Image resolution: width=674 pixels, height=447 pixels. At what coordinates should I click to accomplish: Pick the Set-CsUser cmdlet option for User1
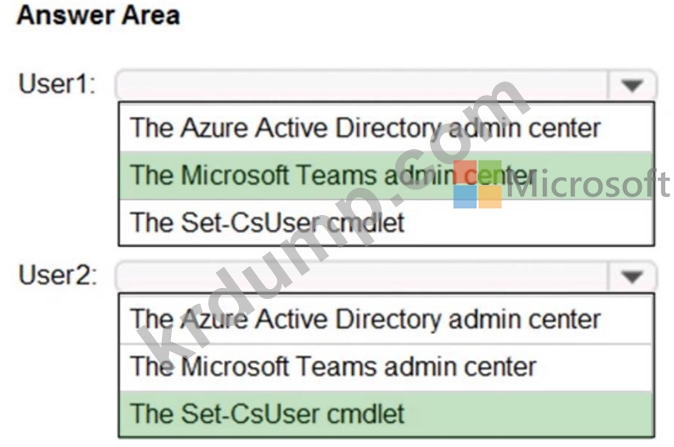pos(268,221)
